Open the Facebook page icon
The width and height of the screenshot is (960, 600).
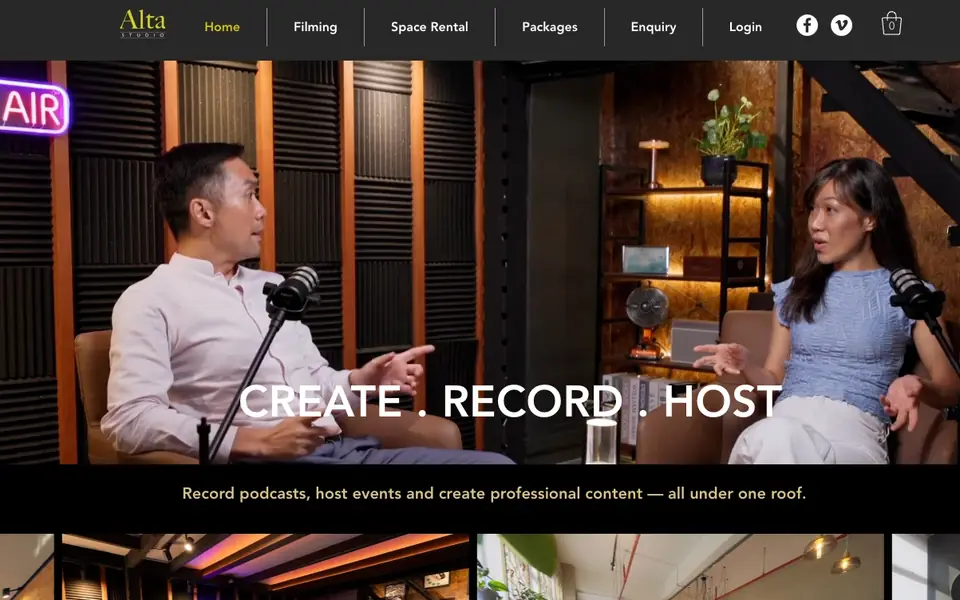pyautogui.click(x=807, y=25)
